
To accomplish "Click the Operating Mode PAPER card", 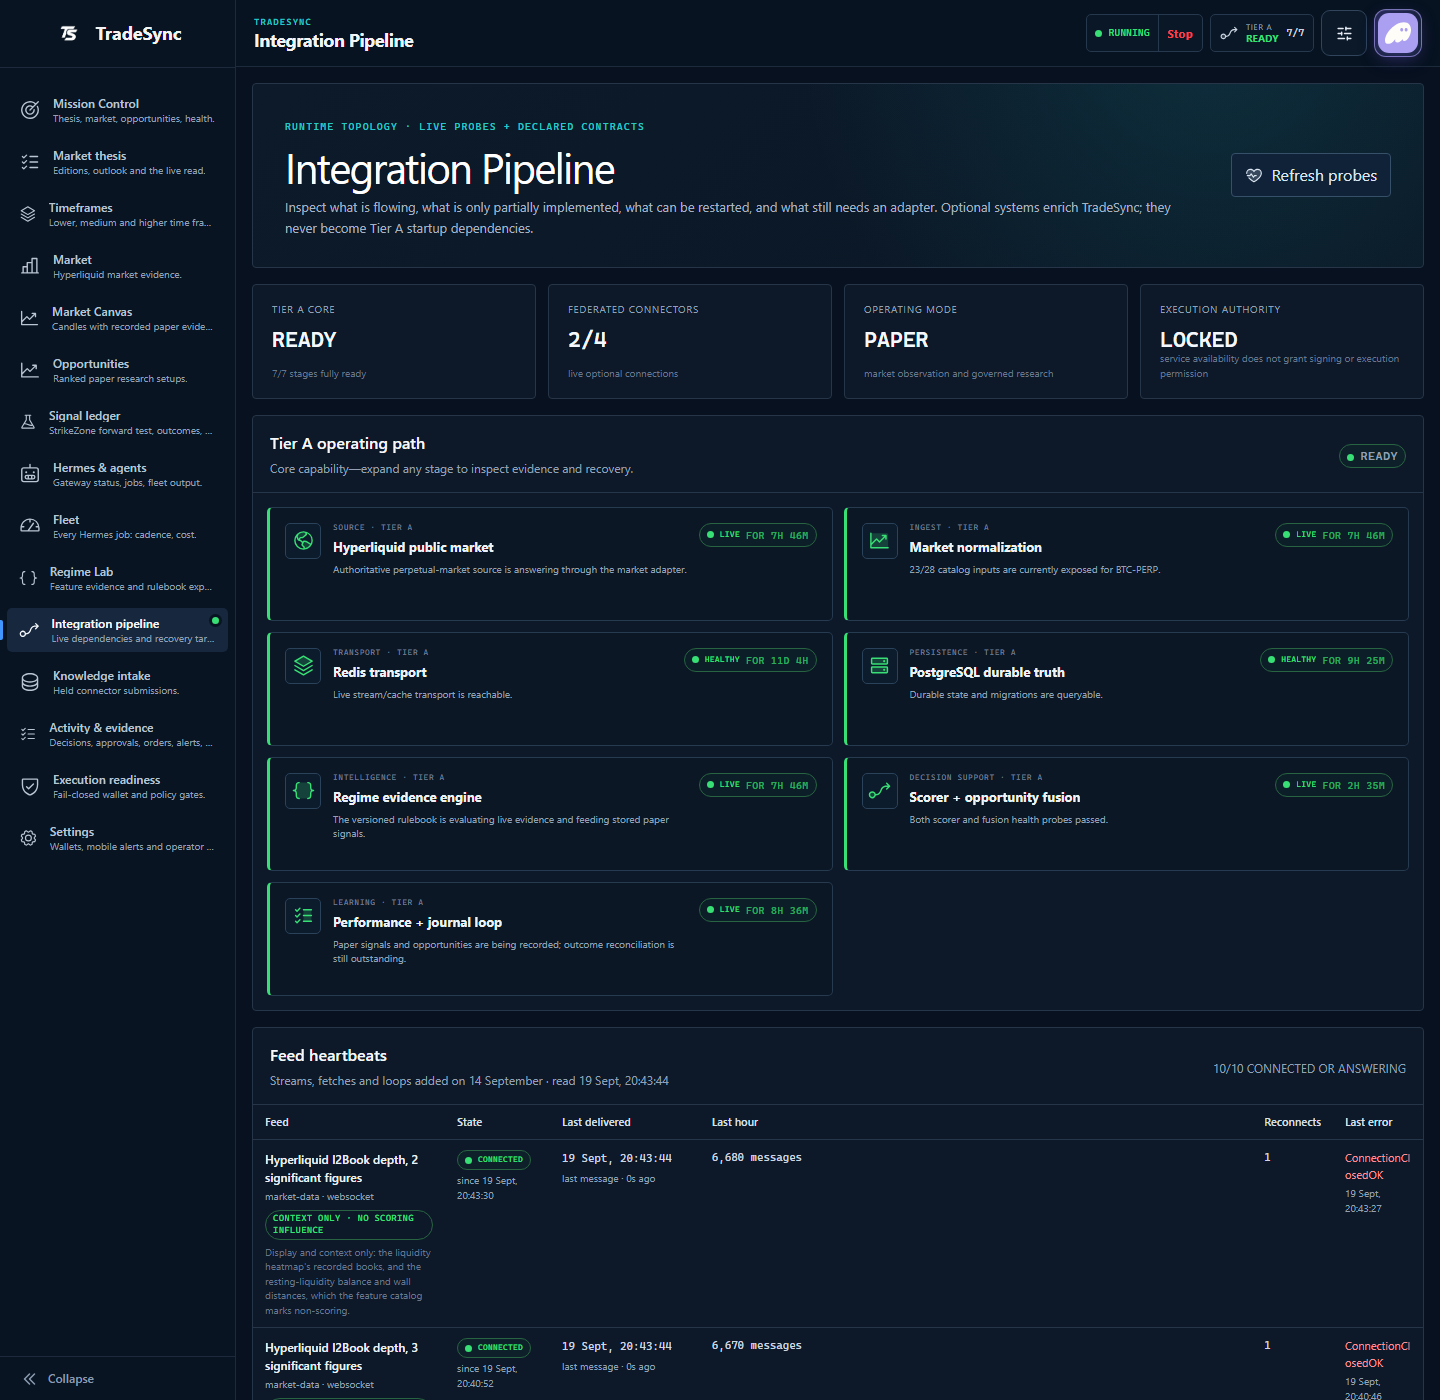I will tap(986, 341).
